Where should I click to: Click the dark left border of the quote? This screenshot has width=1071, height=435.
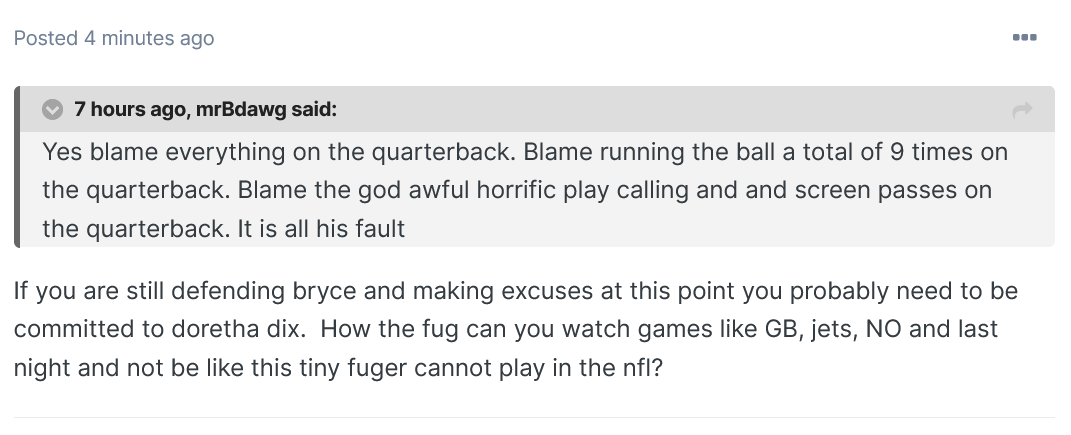click(17, 166)
